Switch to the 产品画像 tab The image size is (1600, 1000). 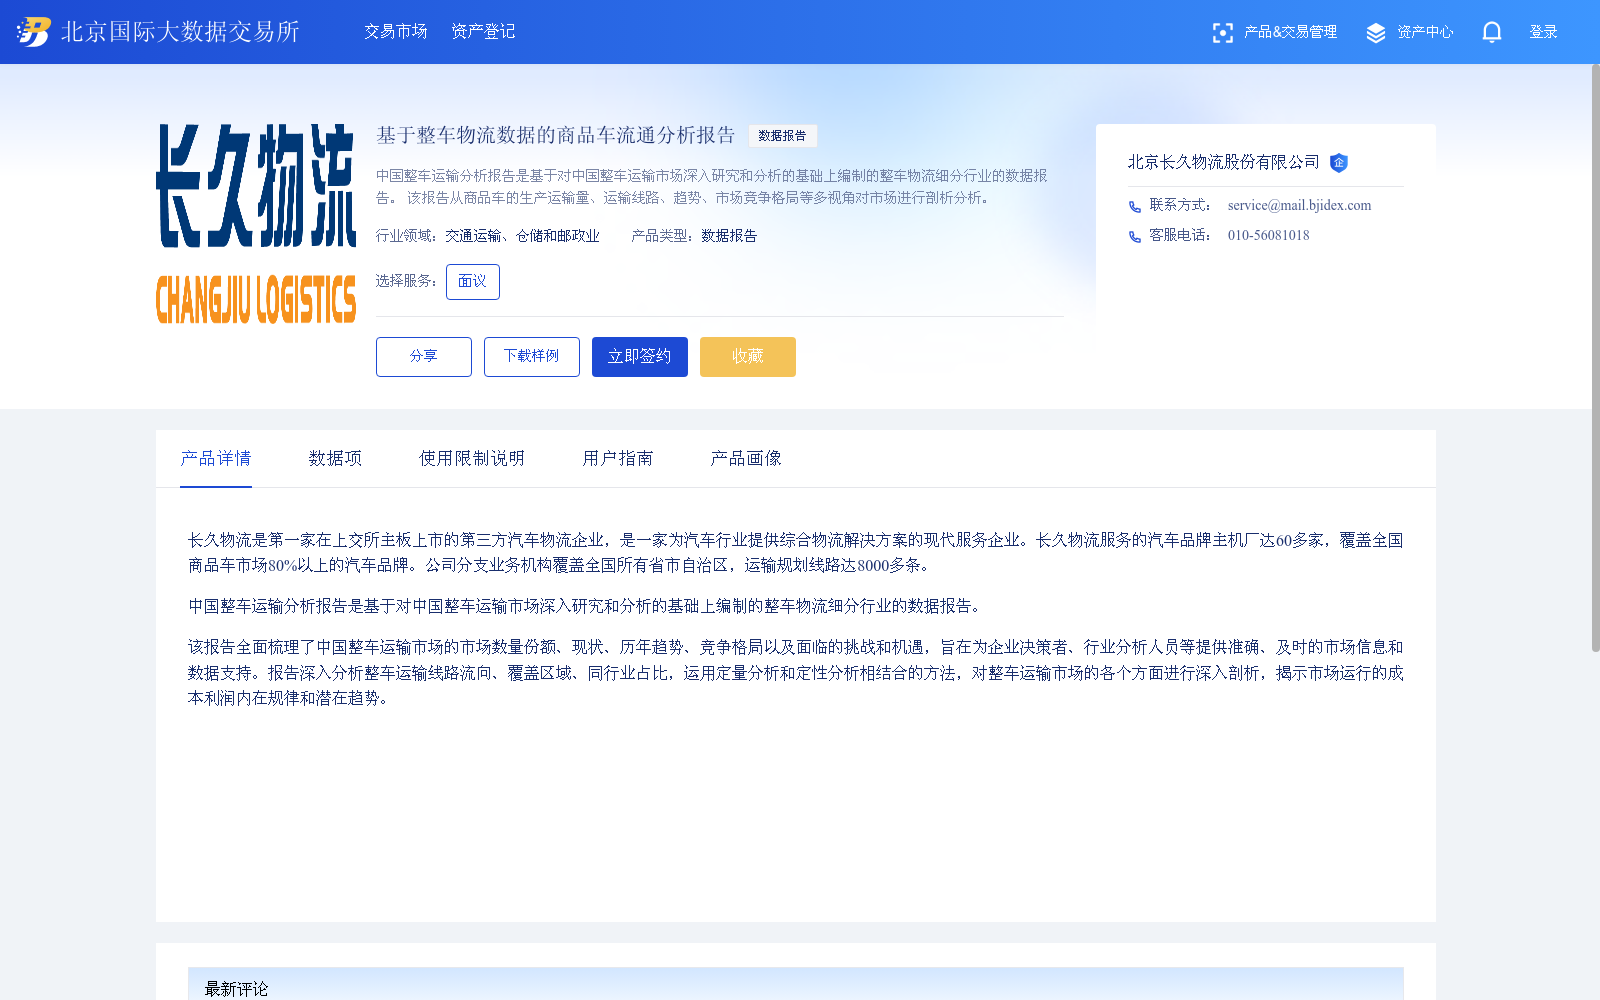746,458
